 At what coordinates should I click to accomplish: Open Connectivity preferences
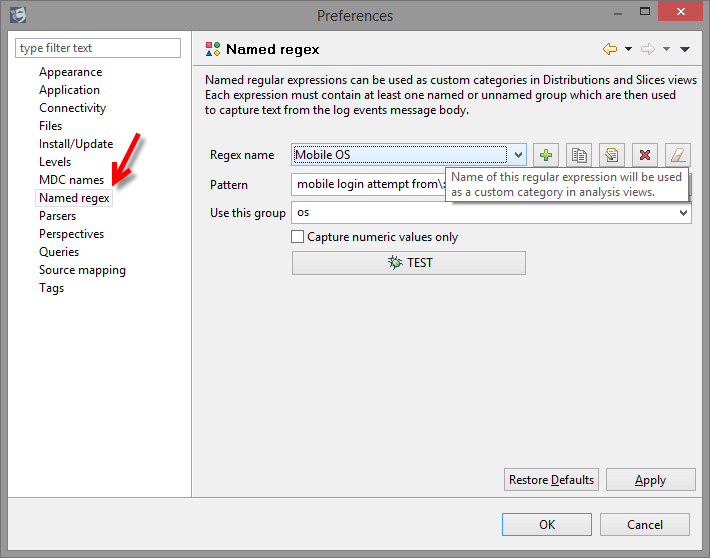(x=72, y=108)
